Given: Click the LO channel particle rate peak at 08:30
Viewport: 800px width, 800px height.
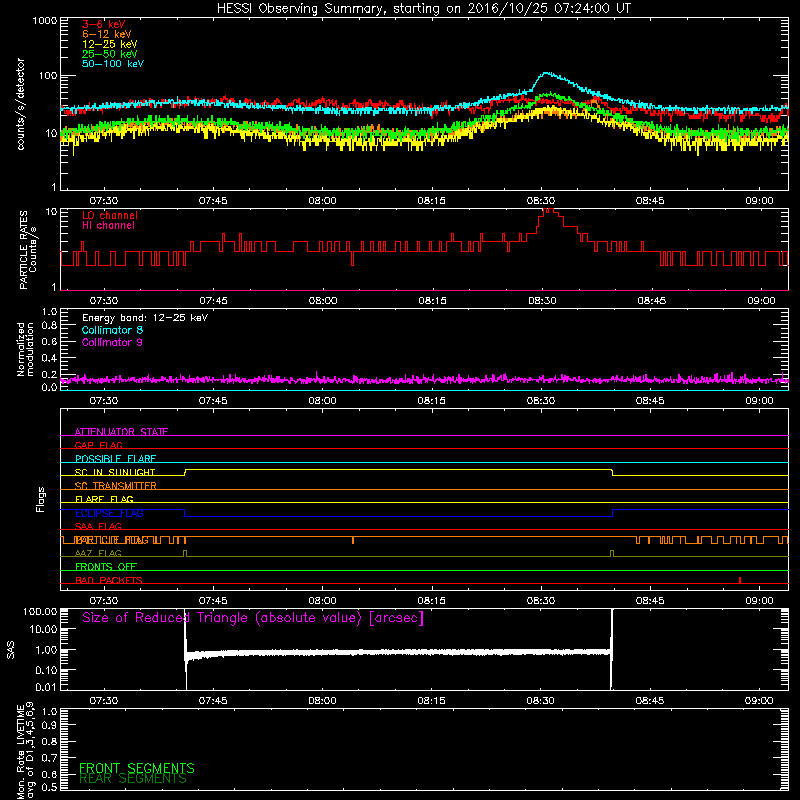Looking at the screenshot, I should 548,210.
